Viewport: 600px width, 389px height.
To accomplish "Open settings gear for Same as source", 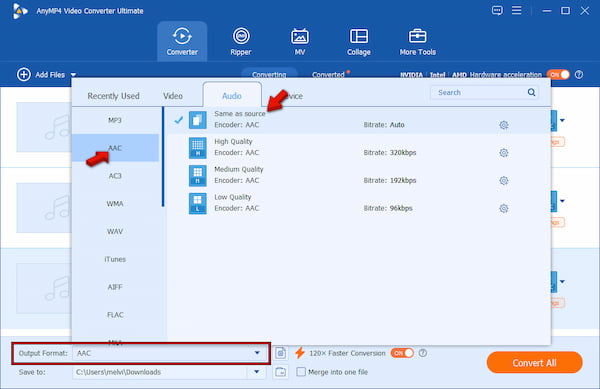I will click(504, 125).
